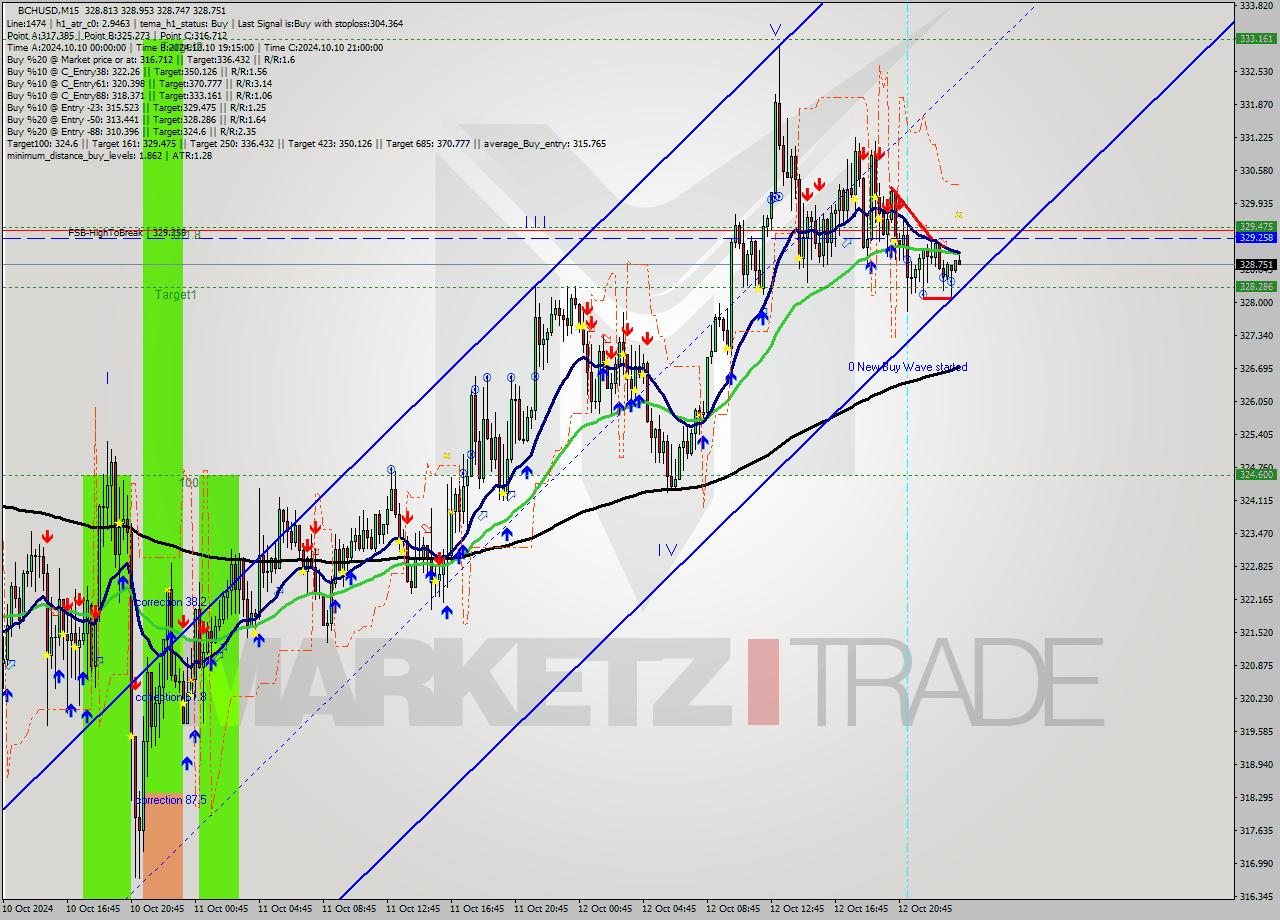This screenshot has width=1280, height=920.
Task: Click the '11 Oct 08:45' time axis label
Action: tap(349, 910)
